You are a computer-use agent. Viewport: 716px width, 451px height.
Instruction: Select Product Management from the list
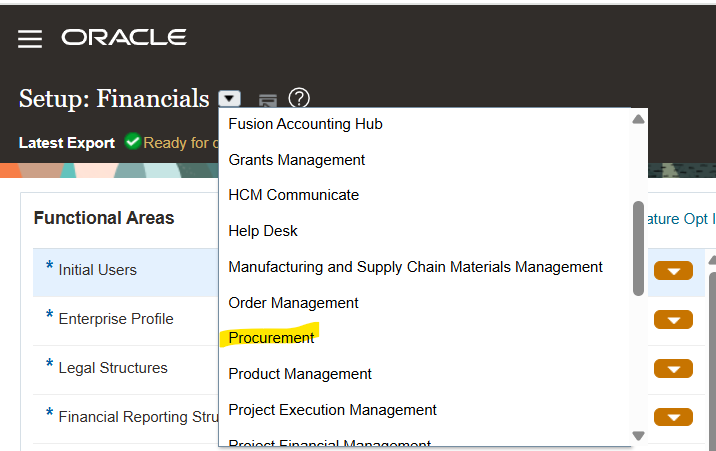[x=300, y=374]
